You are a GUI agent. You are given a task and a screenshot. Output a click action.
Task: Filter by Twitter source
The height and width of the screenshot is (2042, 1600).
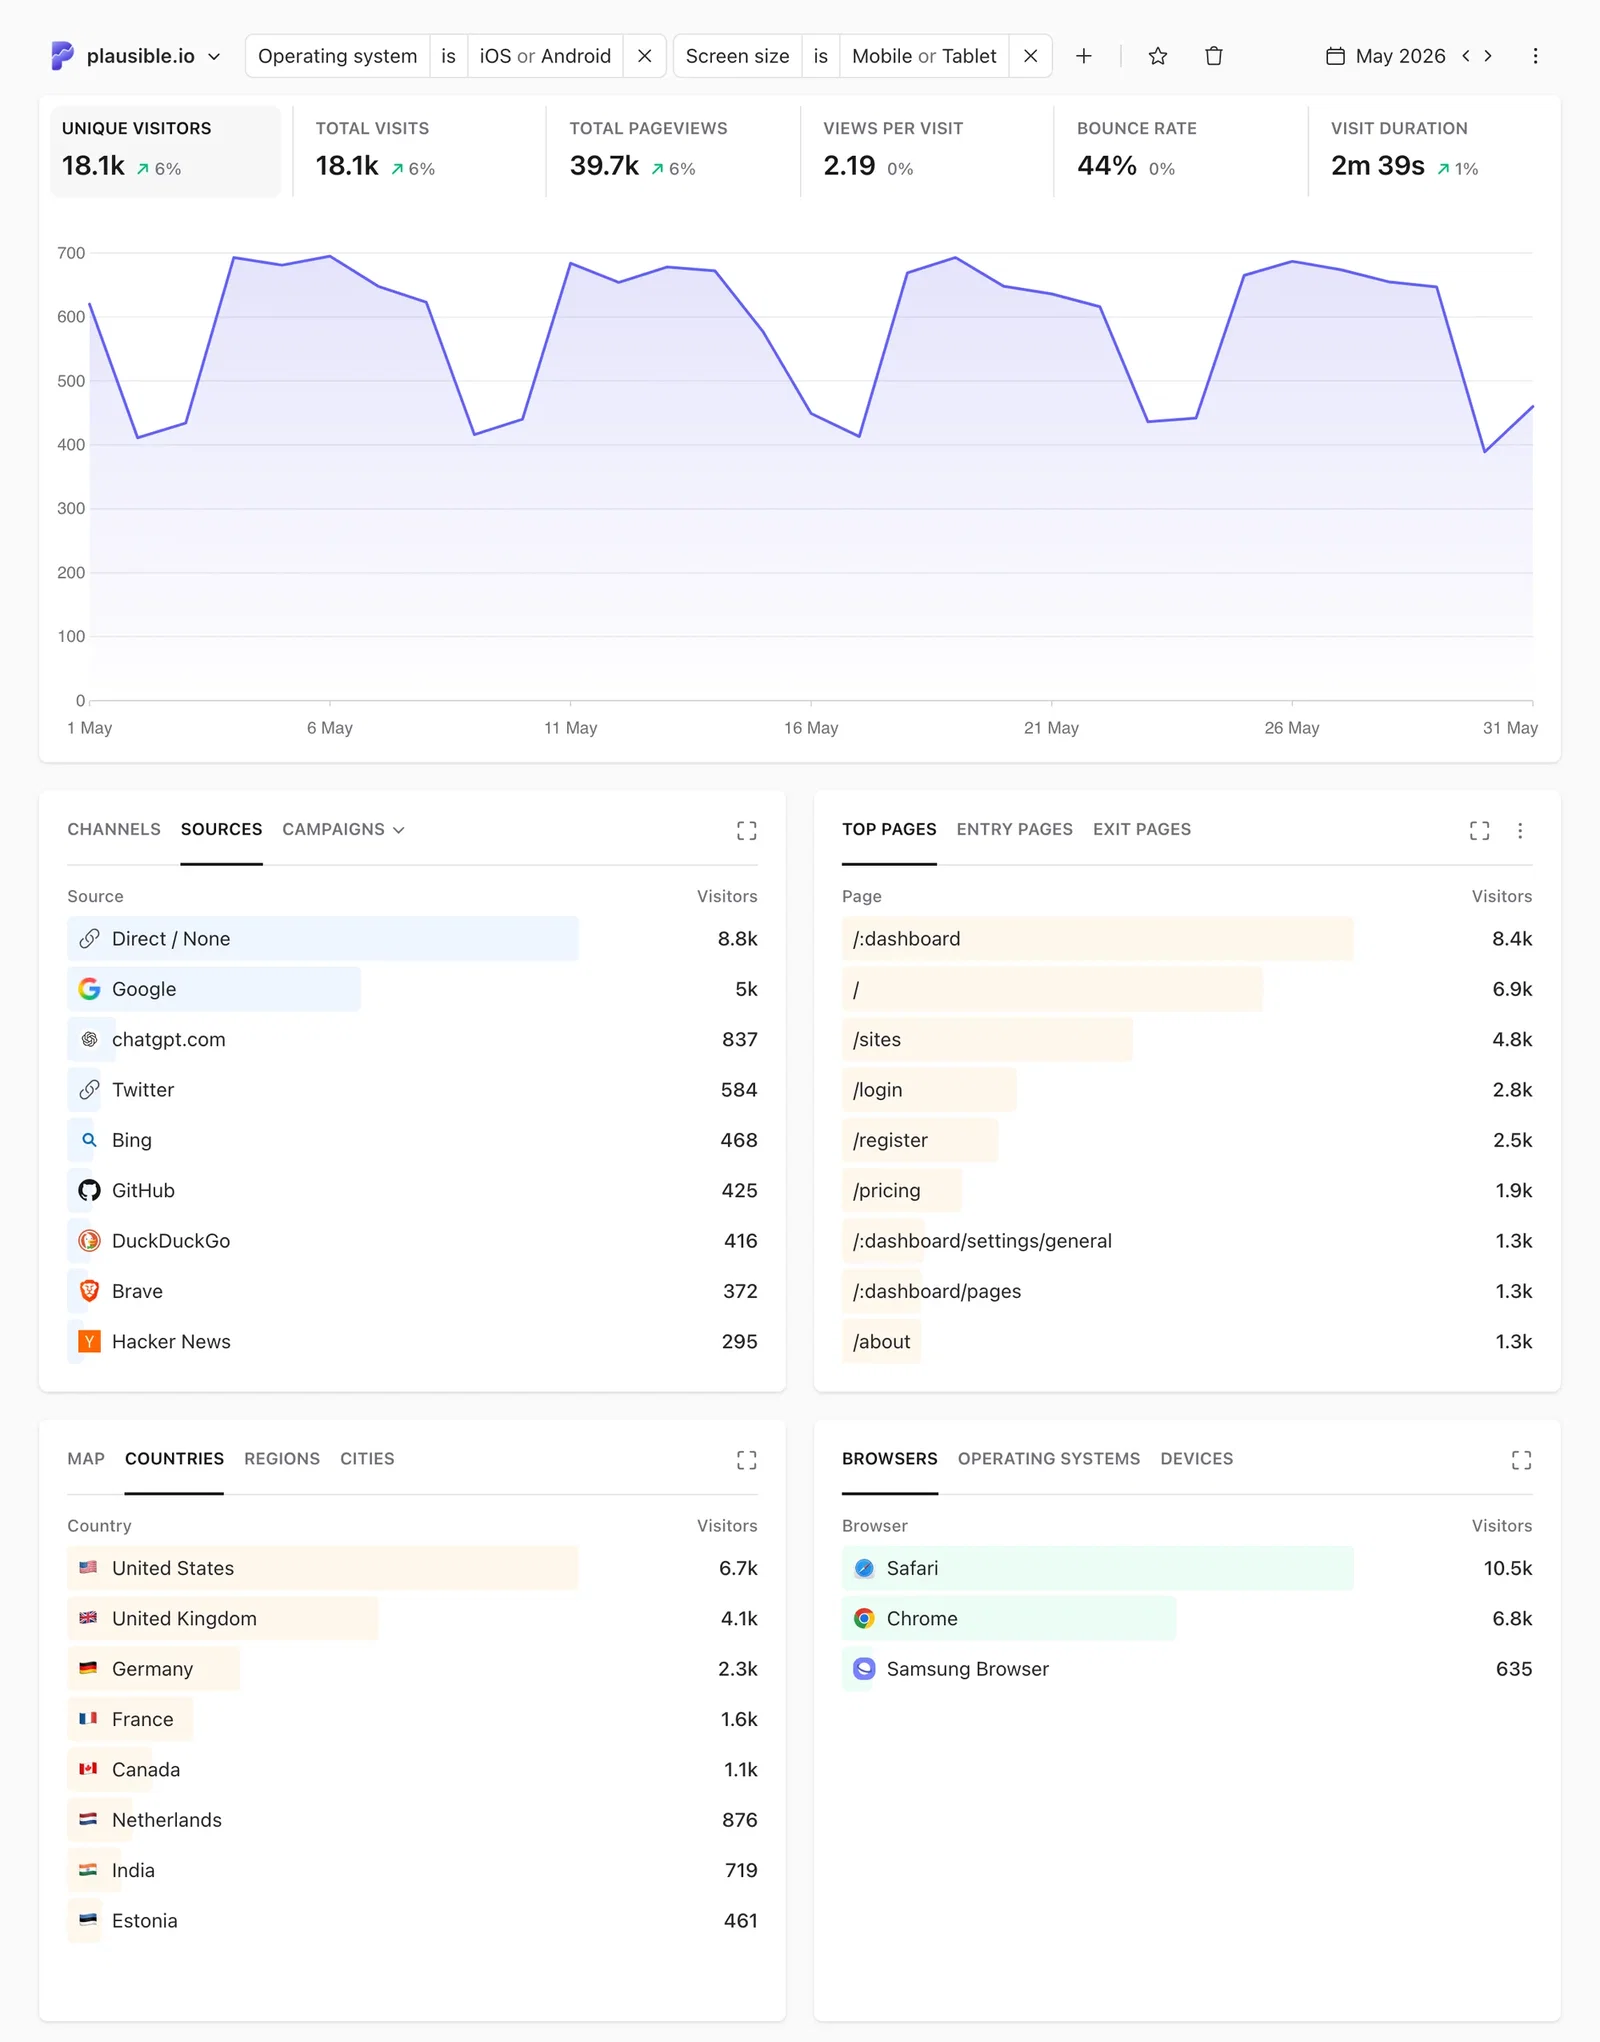pos(412,1089)
